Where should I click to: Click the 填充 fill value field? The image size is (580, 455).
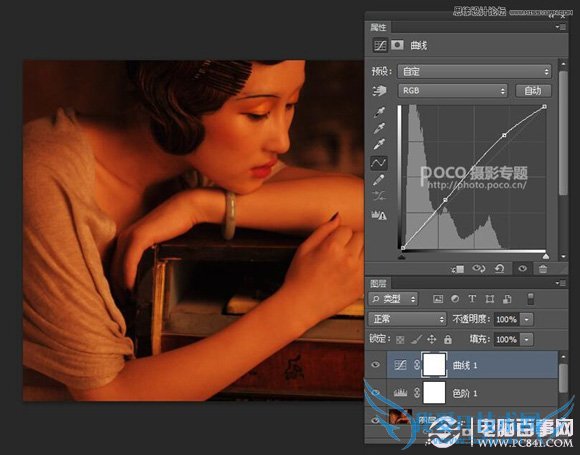click(506, 339)
